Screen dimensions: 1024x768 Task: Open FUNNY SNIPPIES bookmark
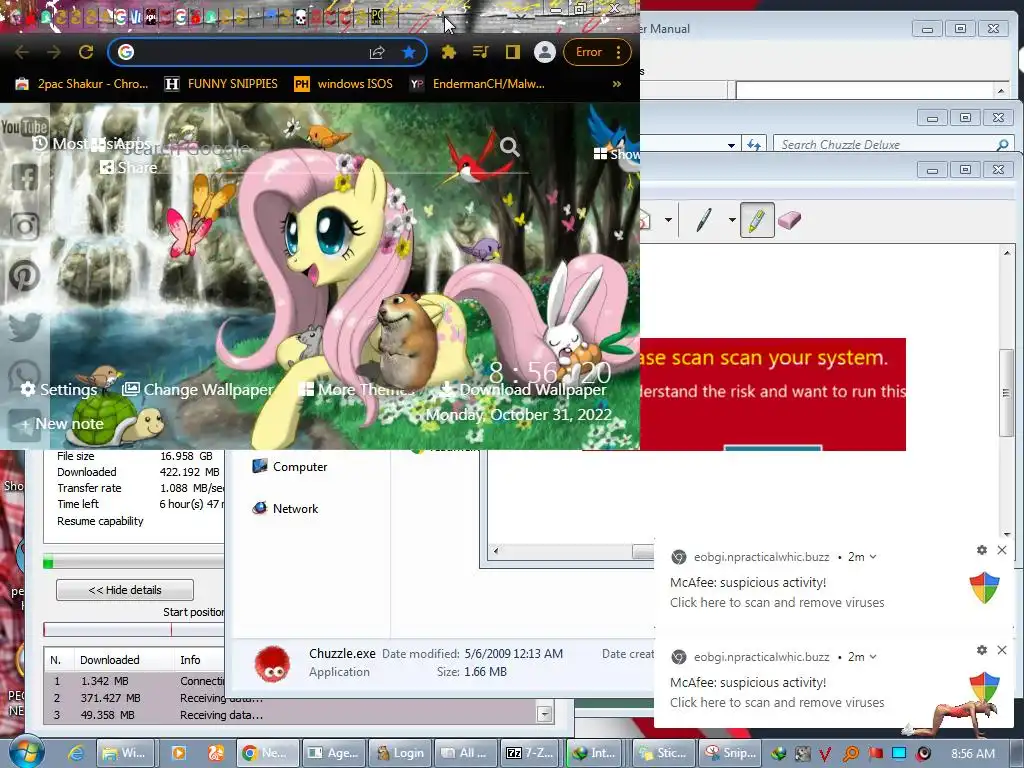(x=221, y=84)
